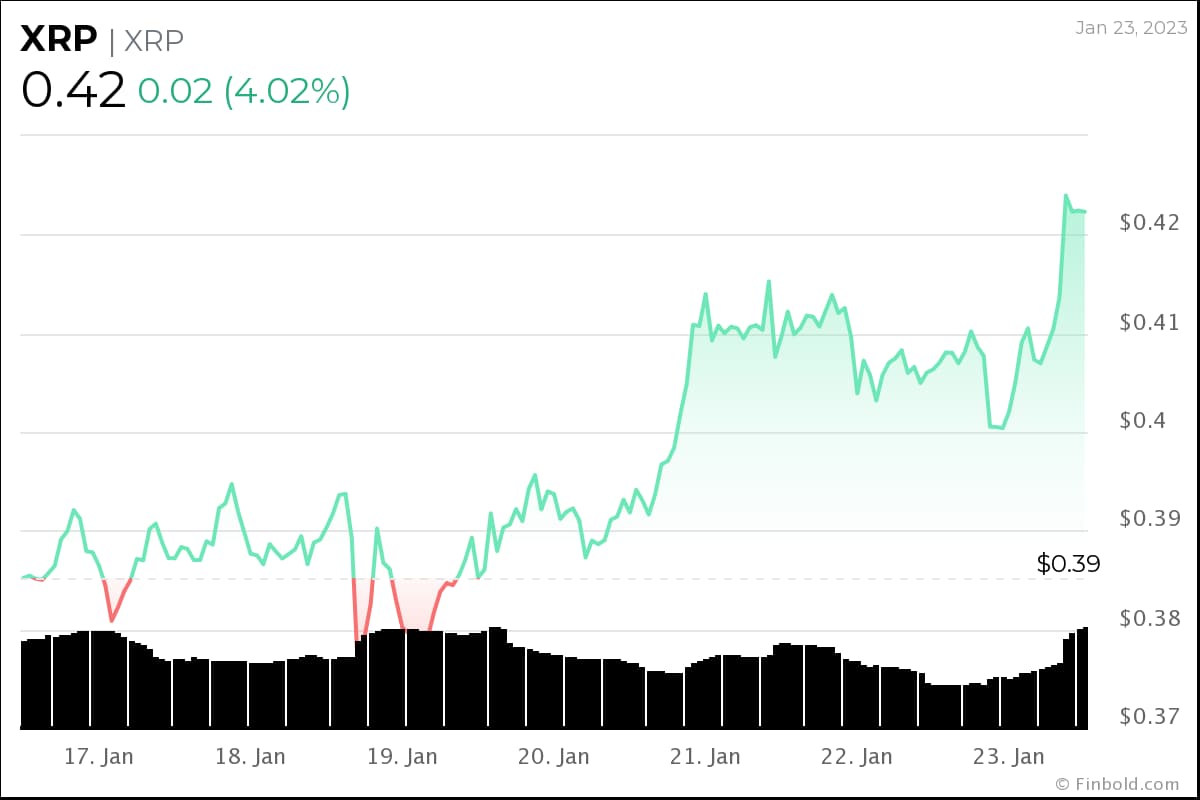Select the 21. Jan x-axis date label
The image size is (1200, 800).
click(x=706, y=756)
